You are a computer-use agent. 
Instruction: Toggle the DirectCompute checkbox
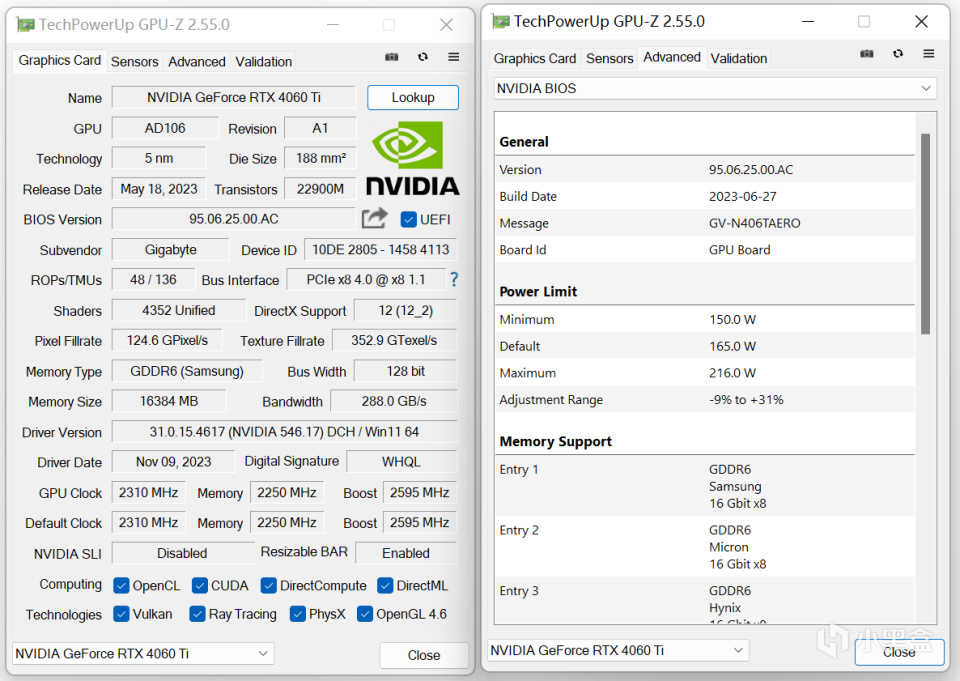pyautogui.click(x=268, y=586)
